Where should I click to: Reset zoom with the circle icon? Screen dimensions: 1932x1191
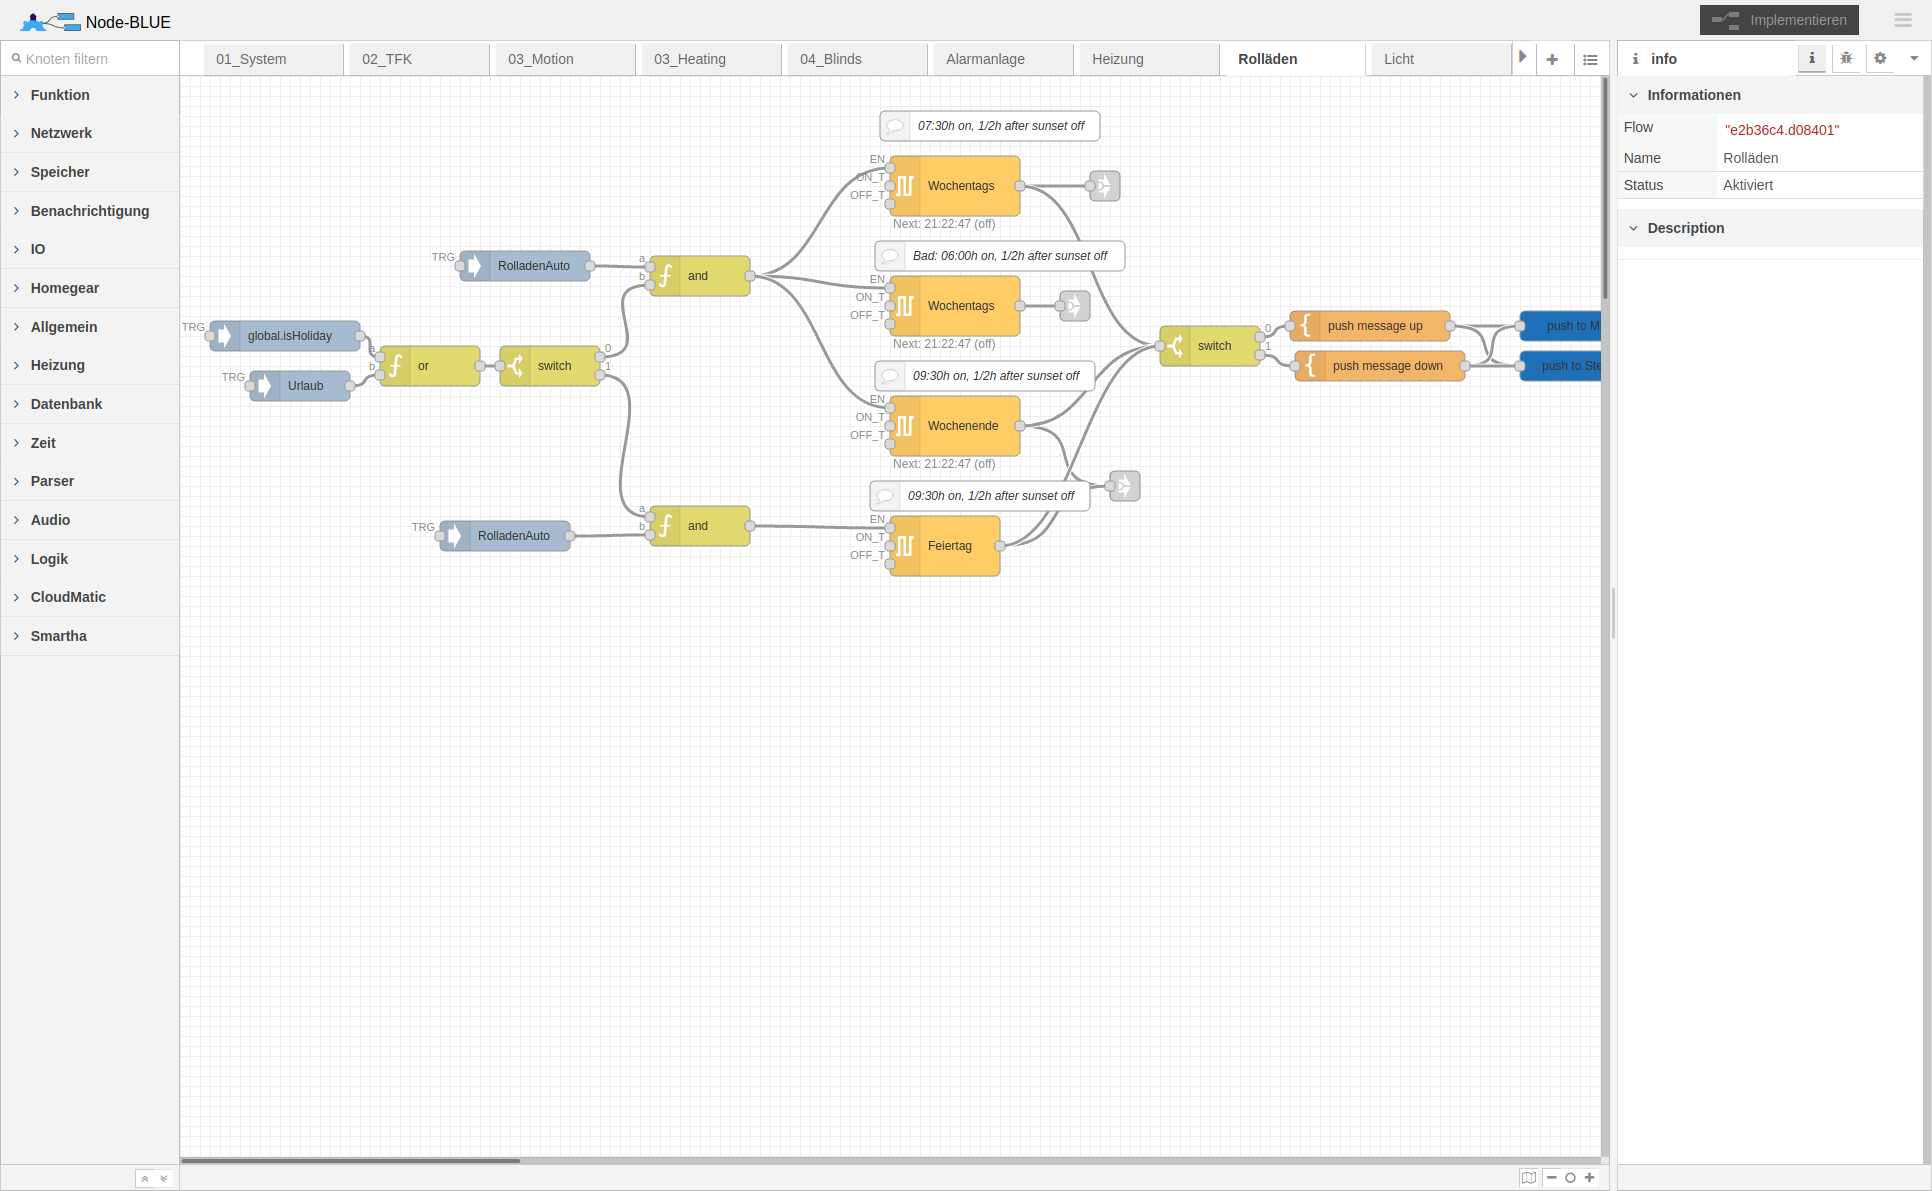(1570, 1177)
